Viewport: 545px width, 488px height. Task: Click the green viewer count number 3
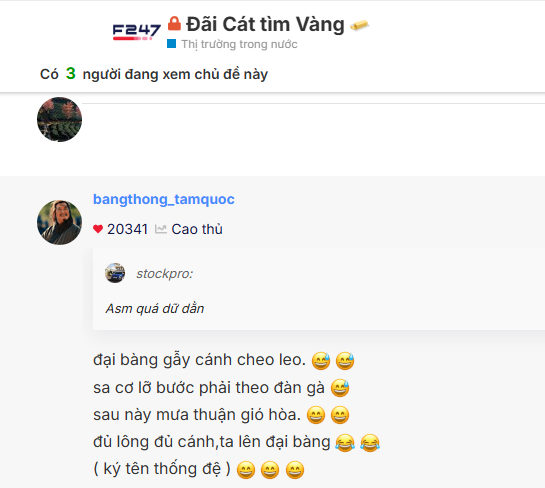[x=71, y=73]
